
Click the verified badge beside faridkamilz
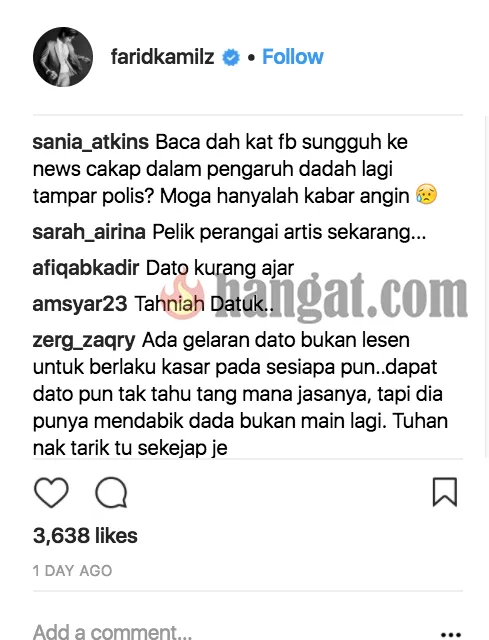231,57
